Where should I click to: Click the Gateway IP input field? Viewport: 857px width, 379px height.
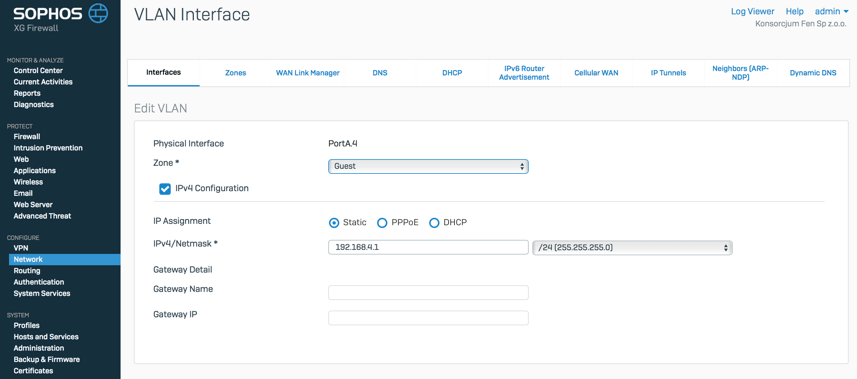tap(428, 318)
